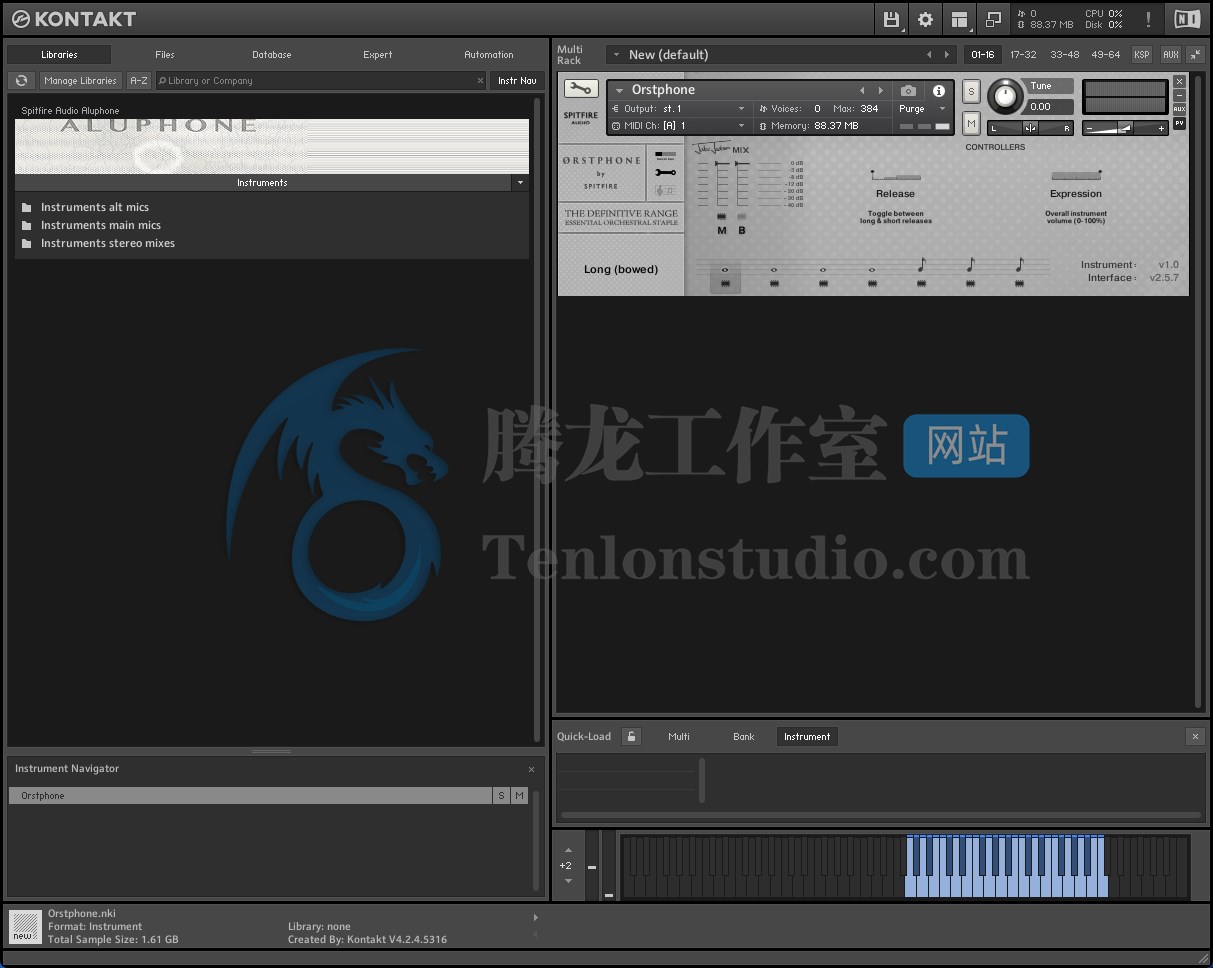Open the Purge dropdown menu
Screen dimensions: 1213x968
[x=922, y=109]
